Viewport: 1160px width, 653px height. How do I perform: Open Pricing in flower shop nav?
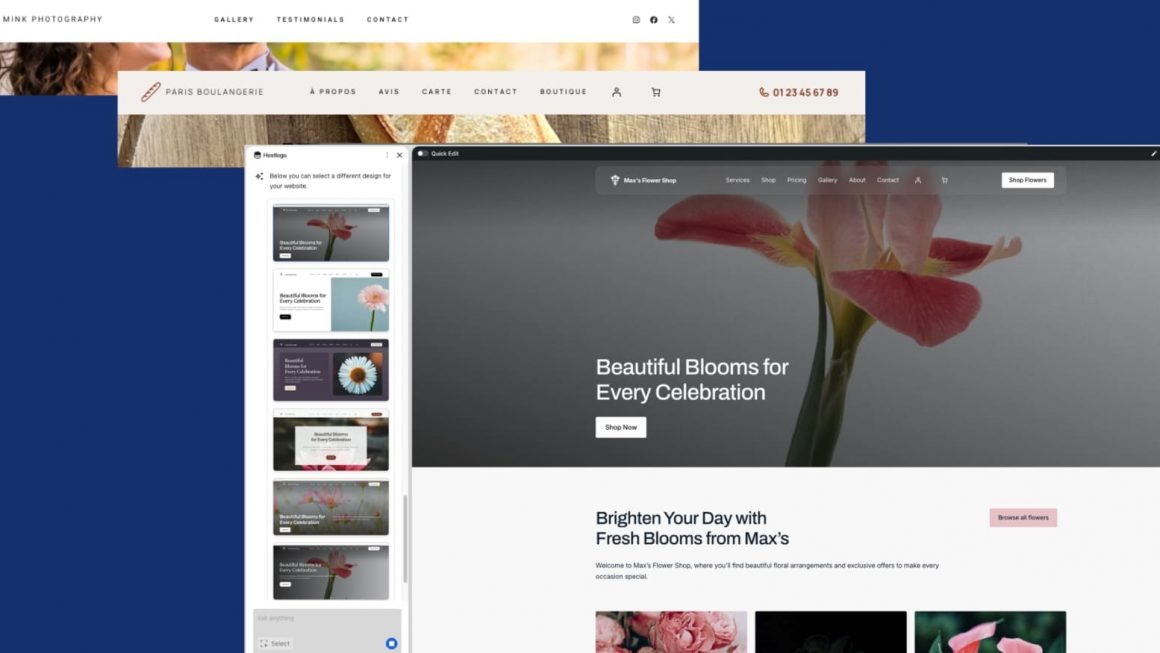point(797,180)
